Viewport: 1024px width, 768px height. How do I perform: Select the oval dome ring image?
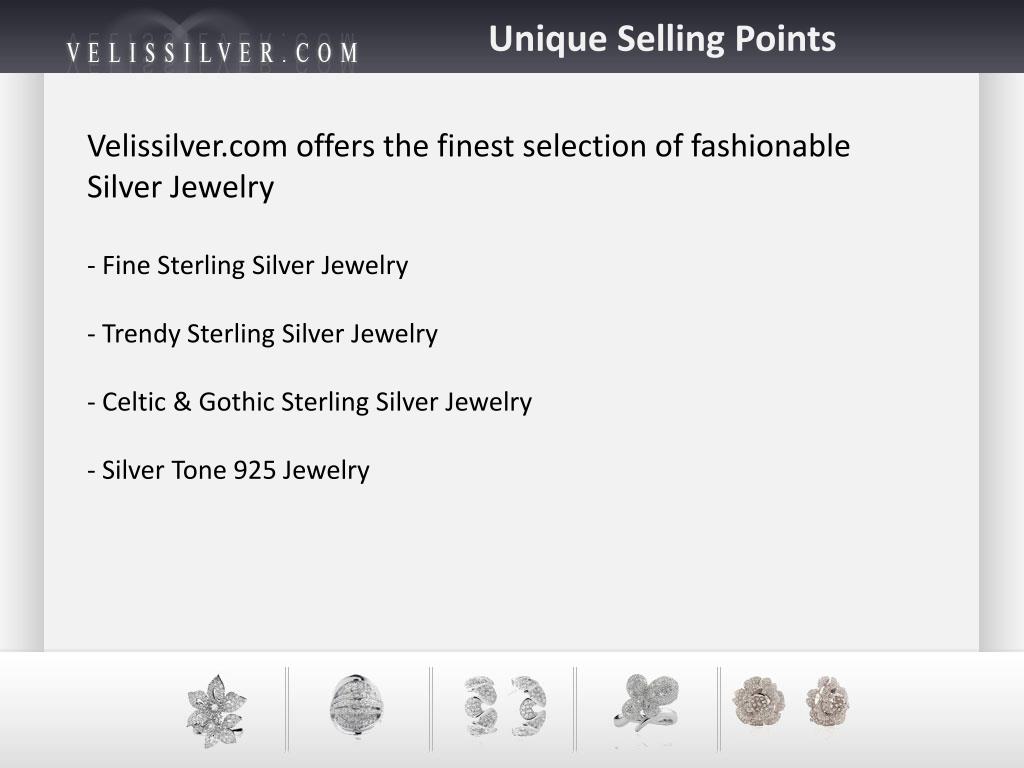356,706
